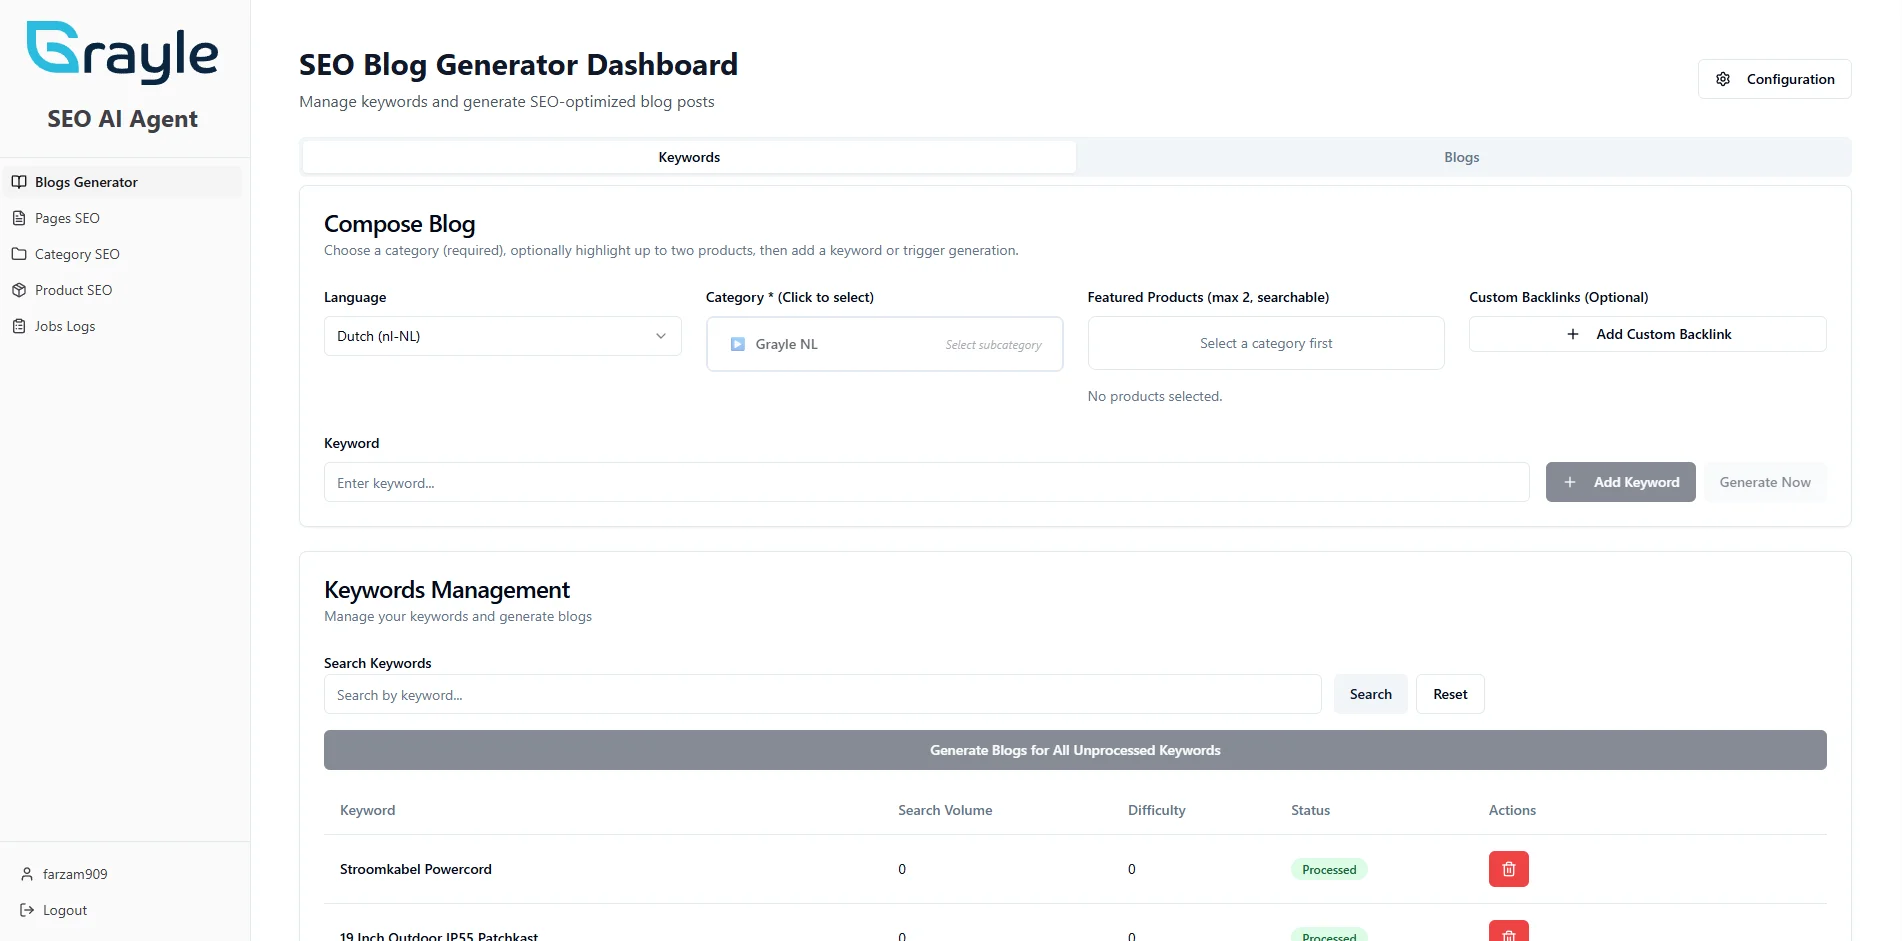Click the farzam909 user profile icon

[27, 874]
